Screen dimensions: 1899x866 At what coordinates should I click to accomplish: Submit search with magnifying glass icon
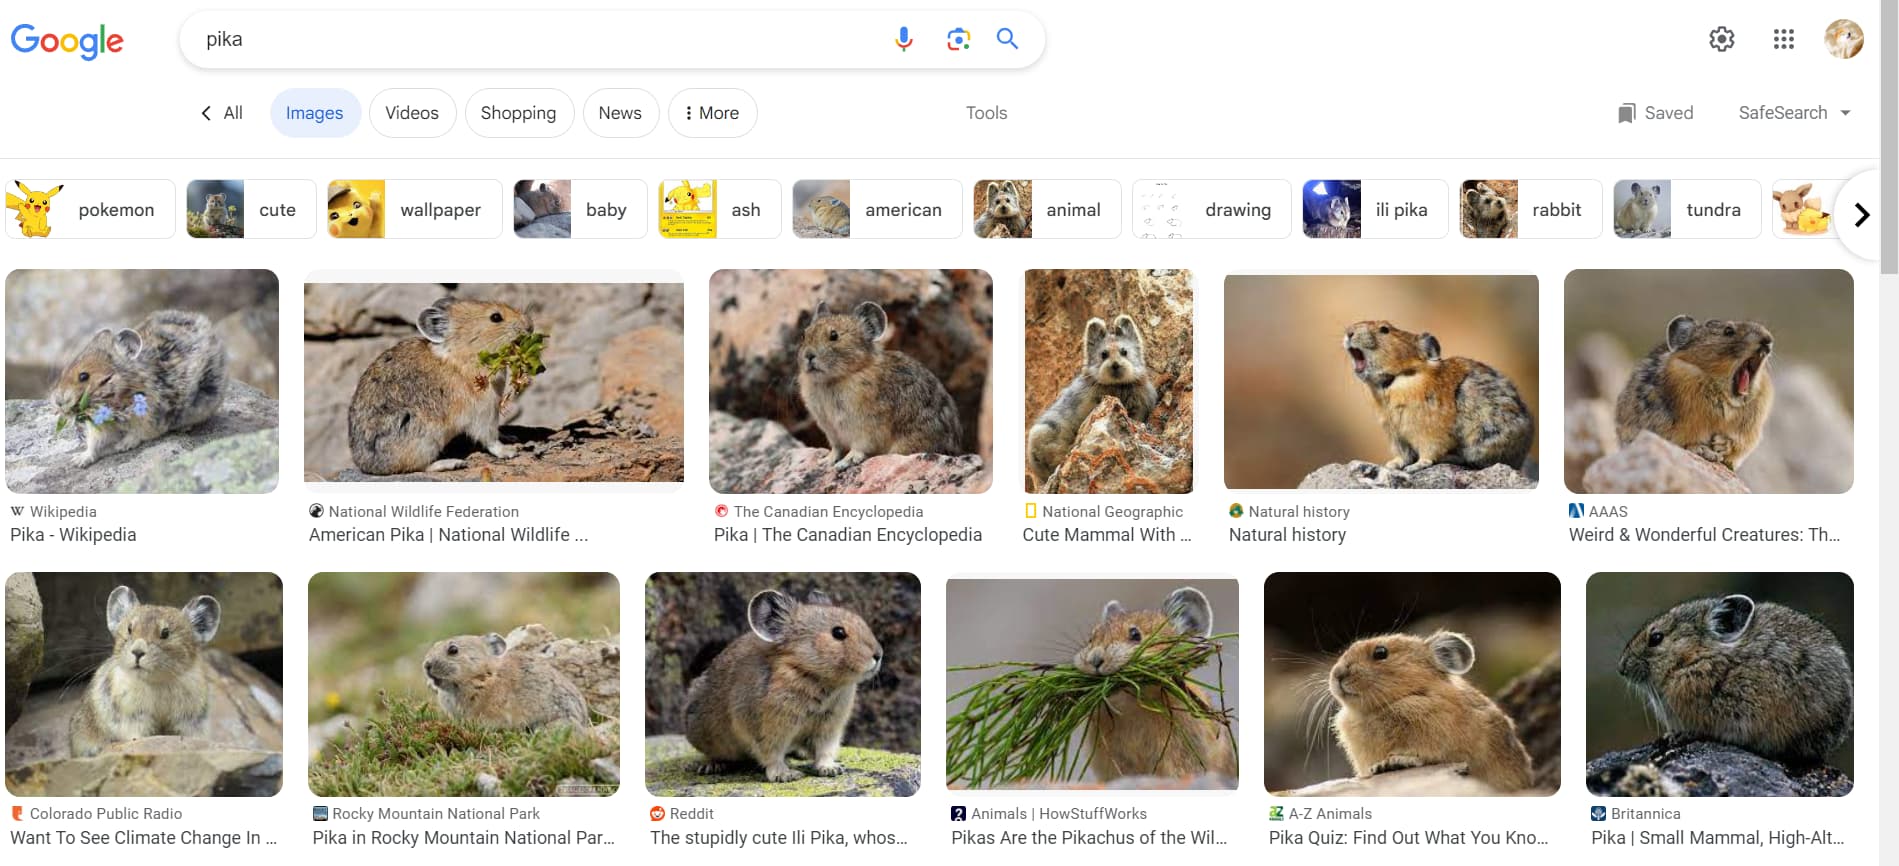[1007, 39]
